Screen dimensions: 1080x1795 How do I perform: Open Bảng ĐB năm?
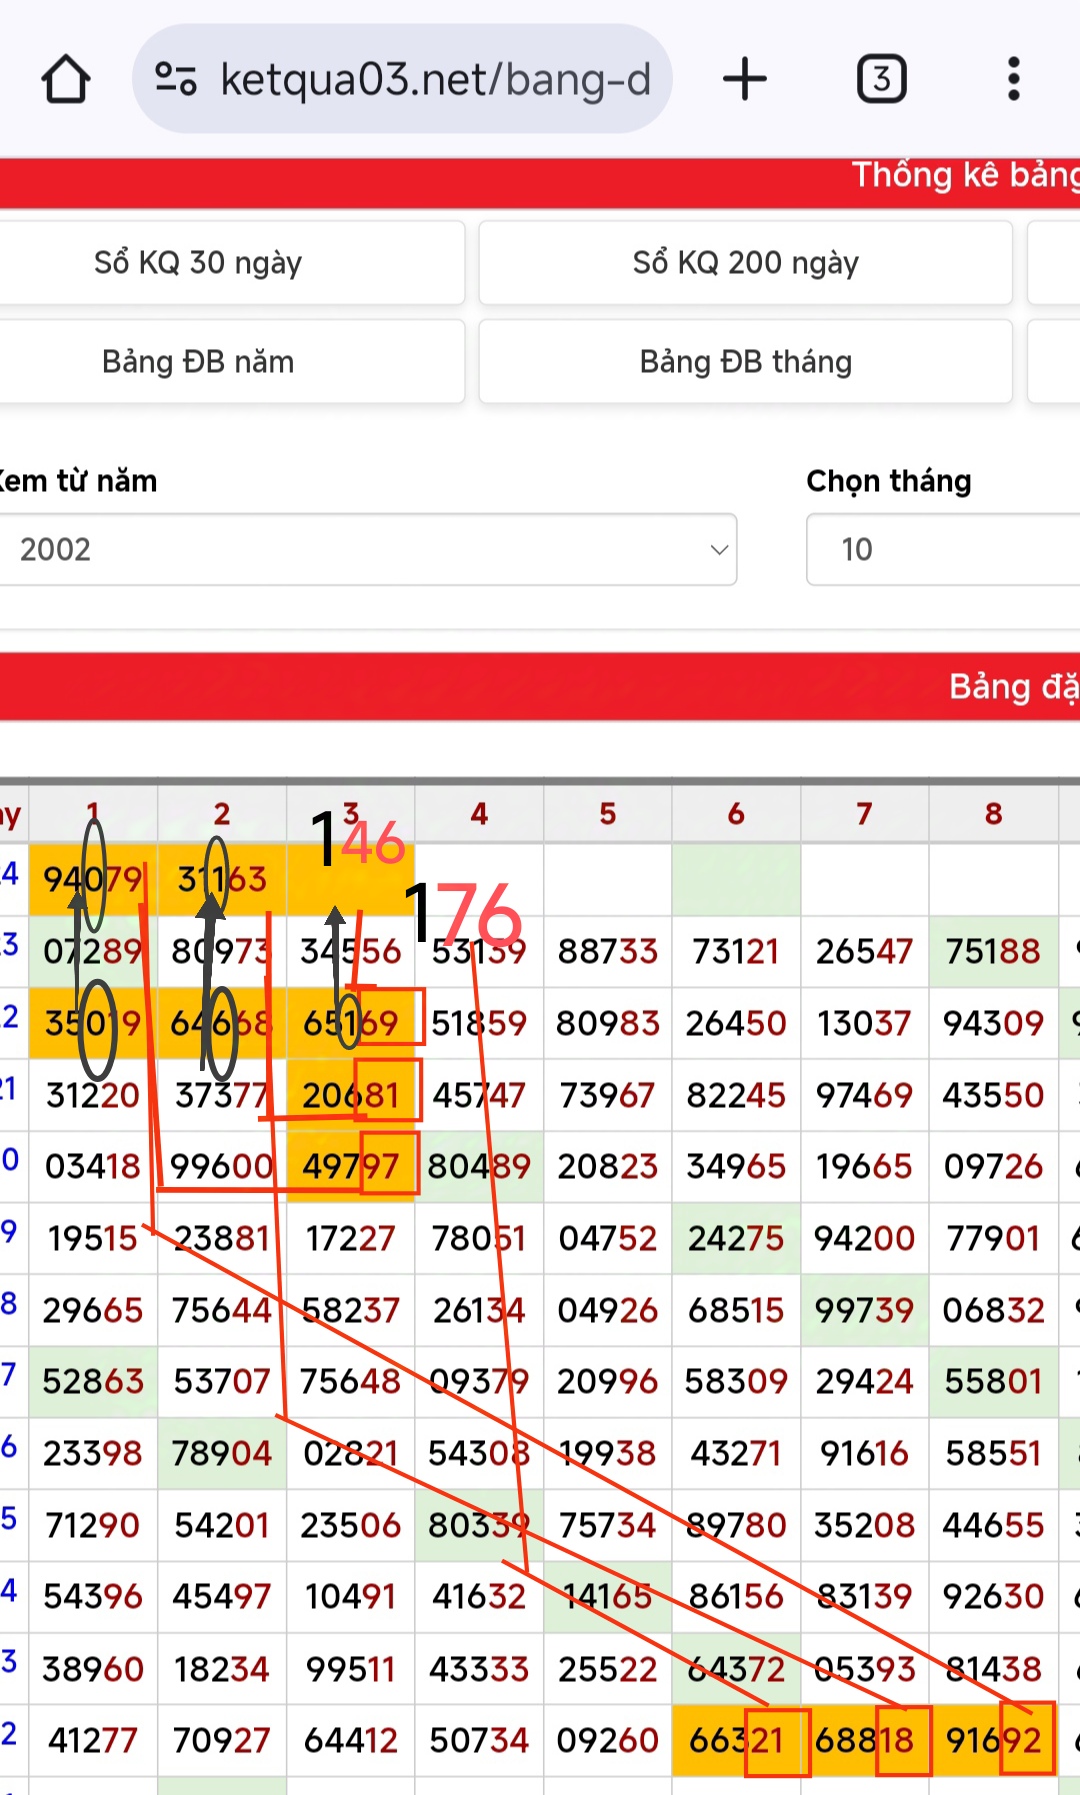coord(231,361)
